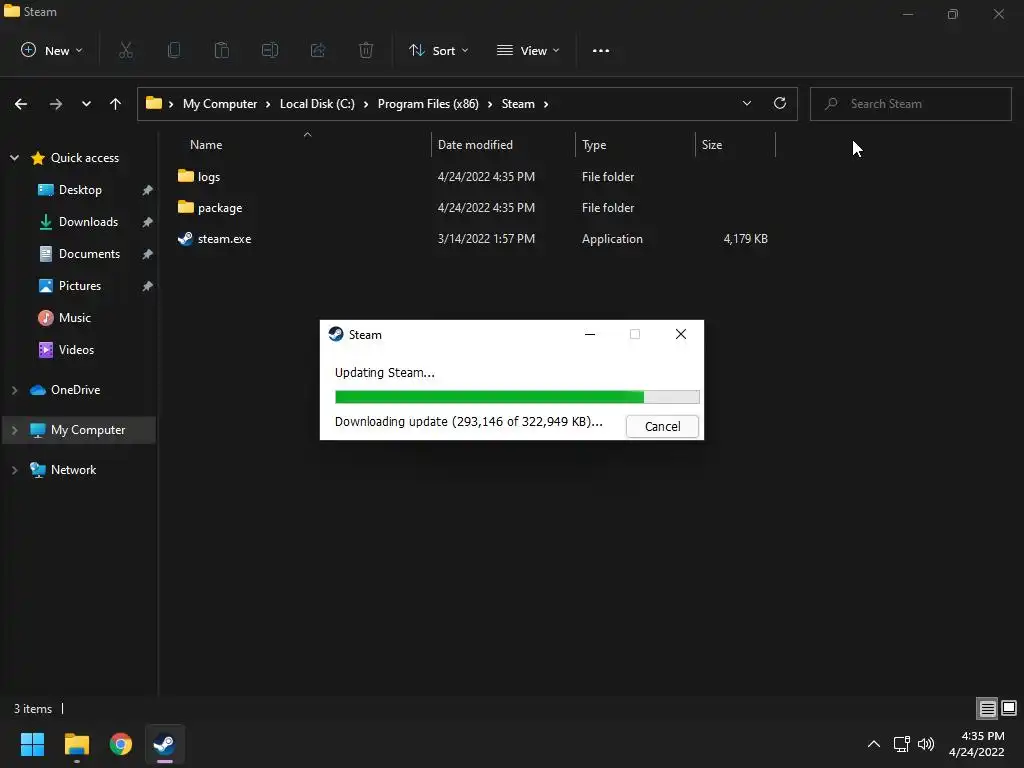This screenshot has width=1024, height=768.
Task: Sort by the Date modified column
Action: [475, 145]
